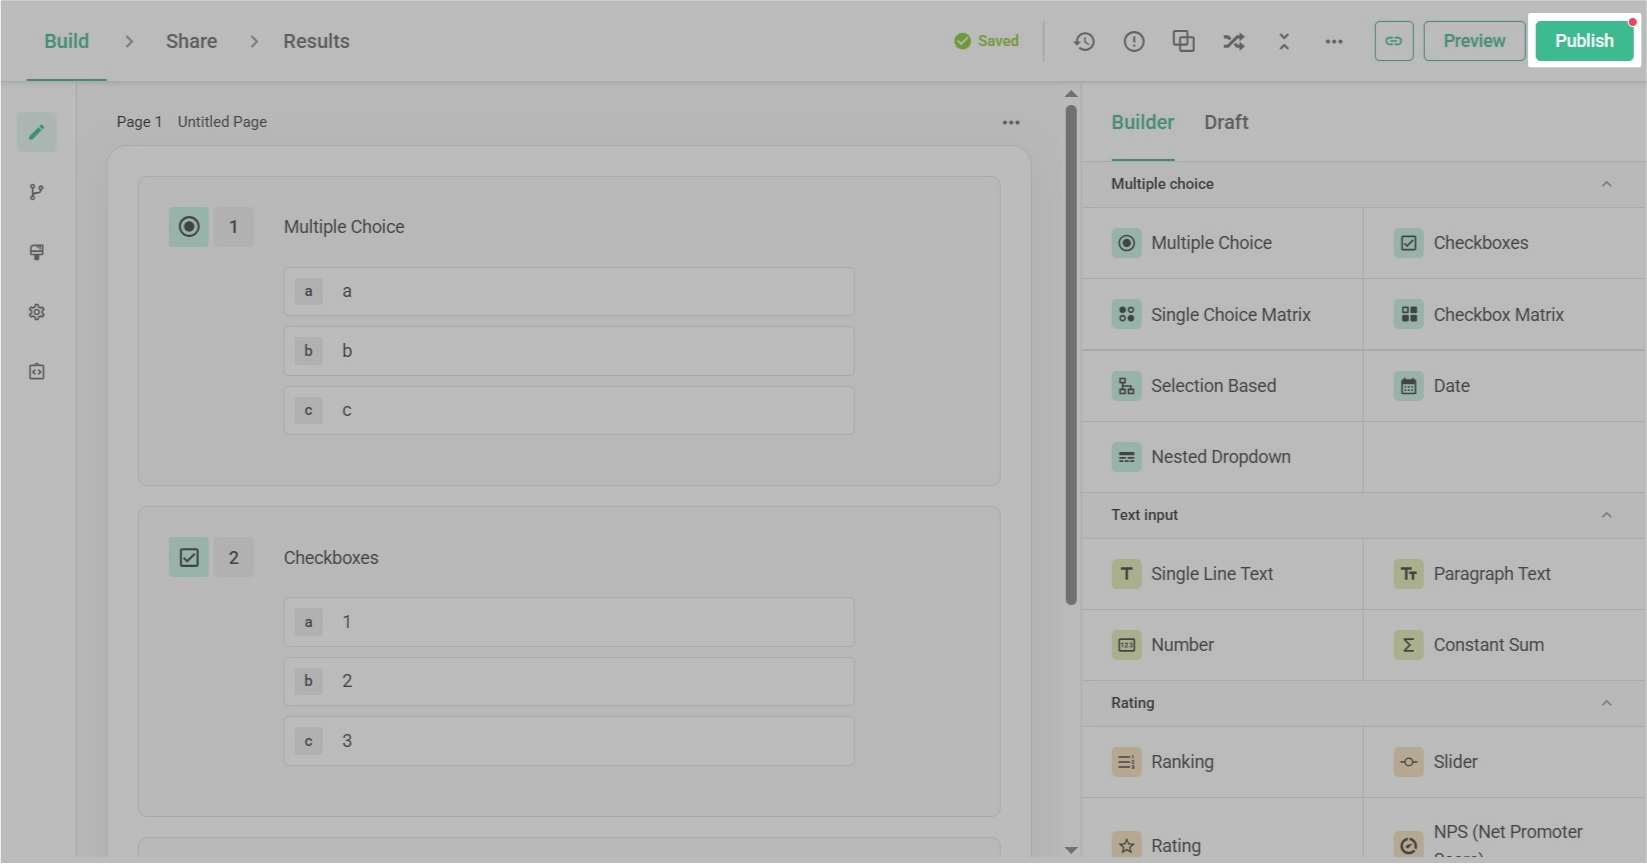Click the duplicate copy icon in toolbar
1647x864 pixels.
(1184, 41)
